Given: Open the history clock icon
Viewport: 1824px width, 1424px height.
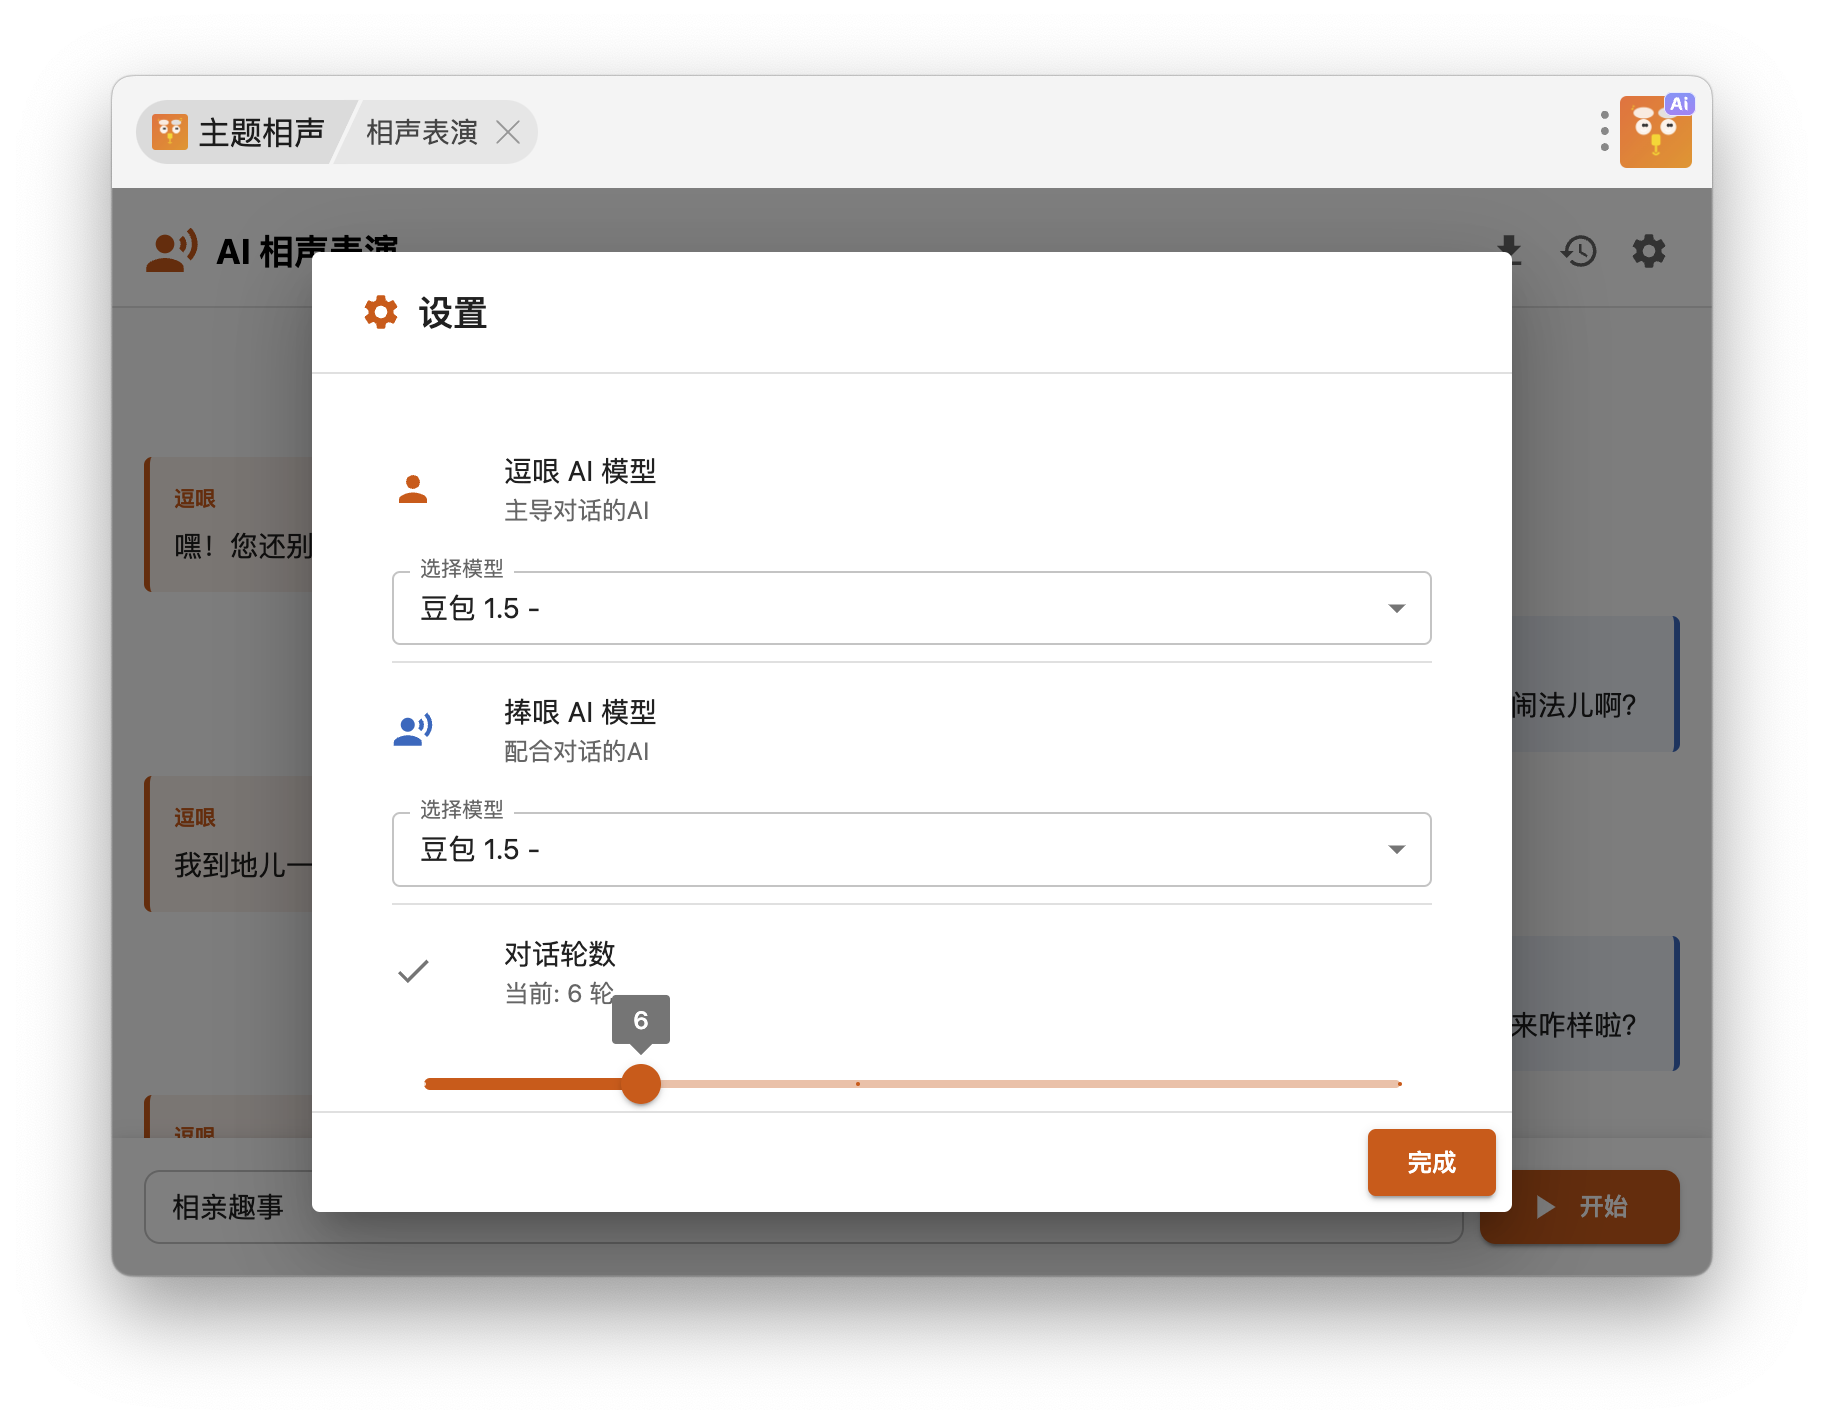Looking at the screenshot, I should coord(1579,250).
